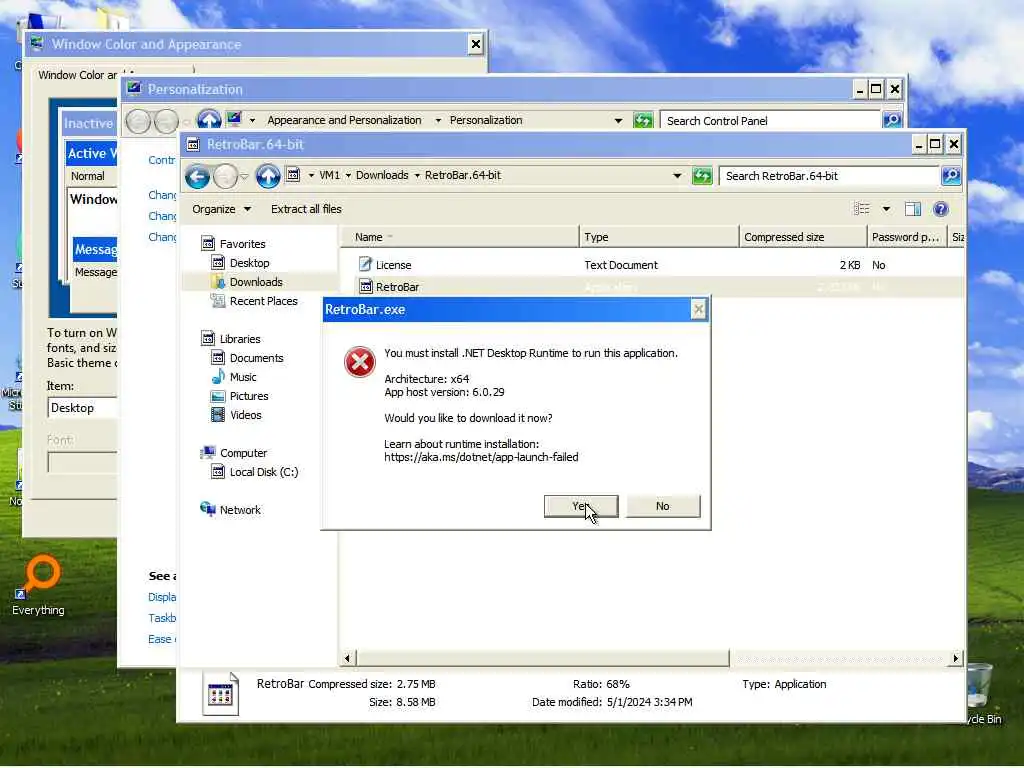Select the RetroBar application file
The width and height of the screenshot is (1024, 768).
tap(397, 287)
